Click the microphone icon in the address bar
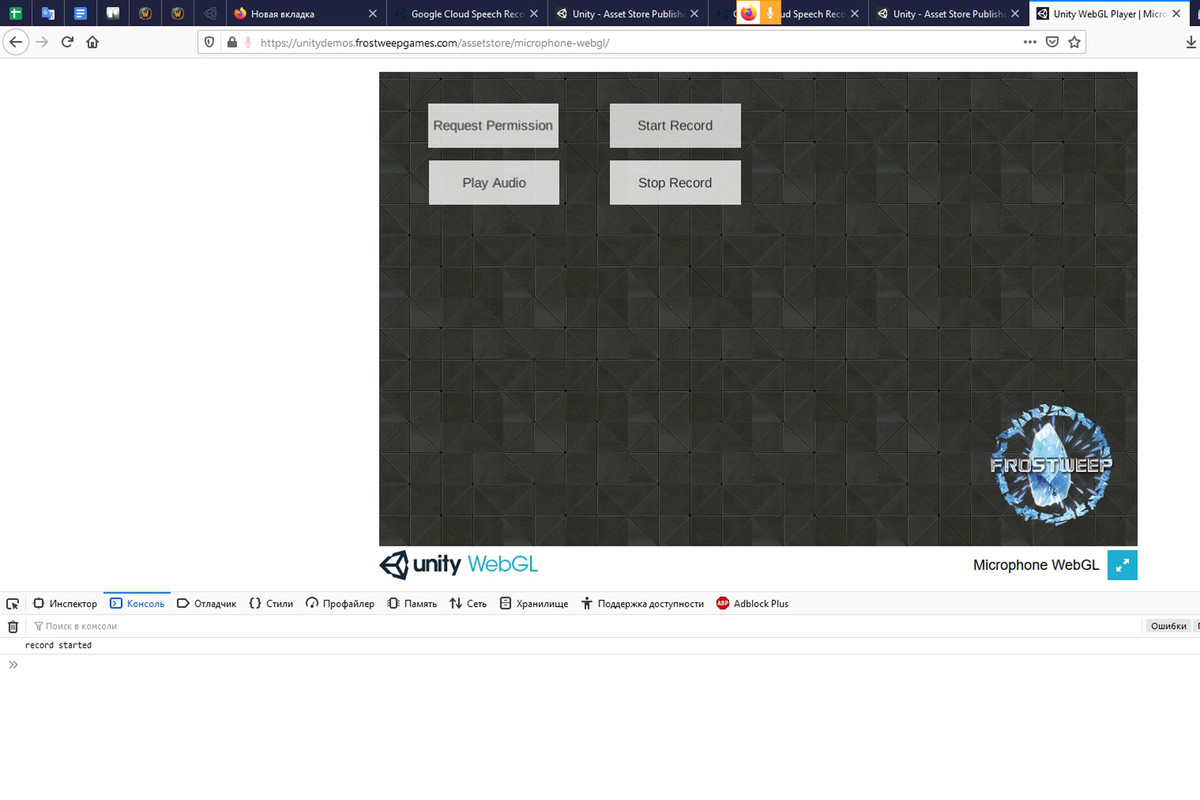1200x800 pixels. (246, 42)
